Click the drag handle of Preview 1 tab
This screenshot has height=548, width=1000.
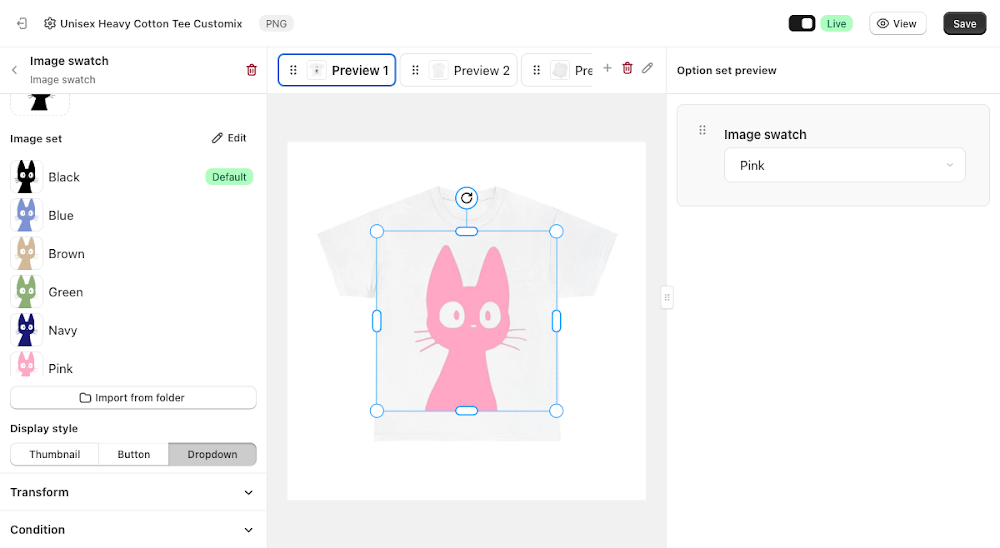point(293,70)
